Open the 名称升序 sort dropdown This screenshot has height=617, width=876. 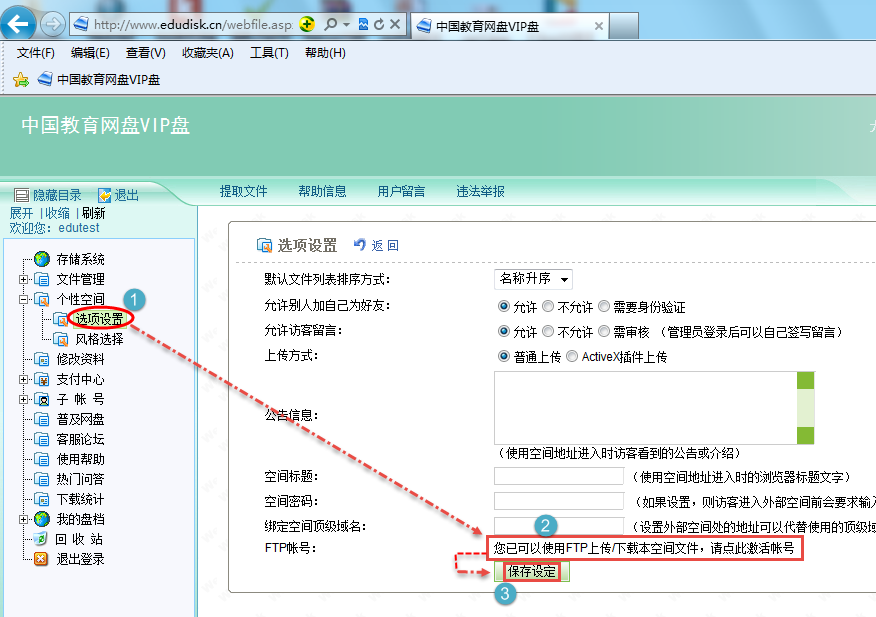[x=534, y=279]
